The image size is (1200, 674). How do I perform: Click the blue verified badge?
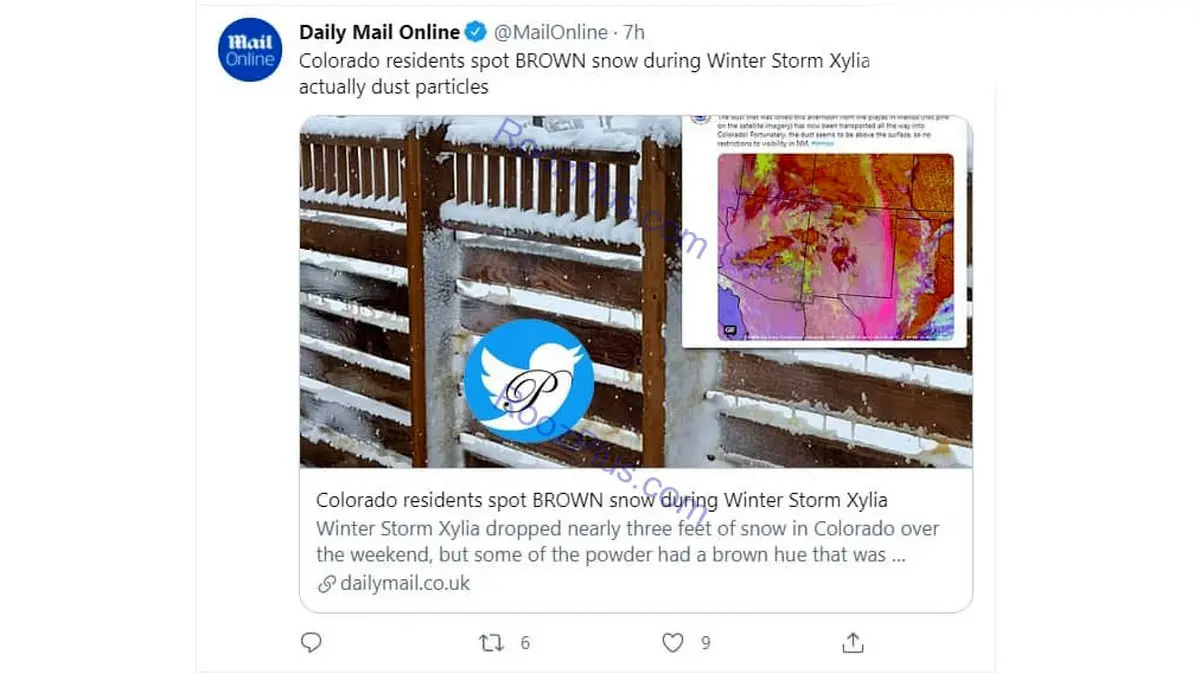tap(476, 33)
